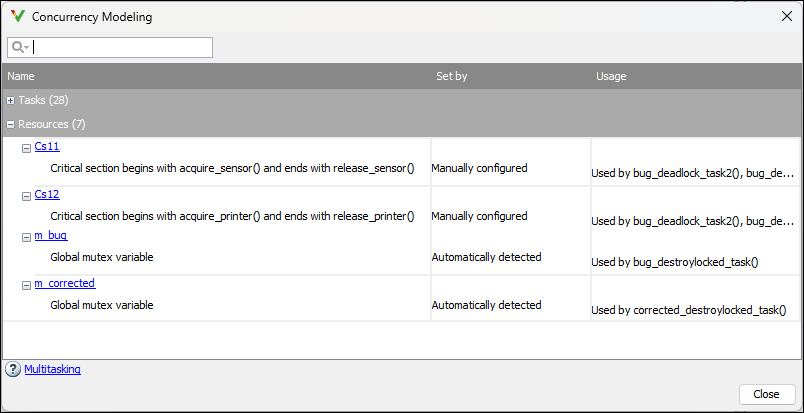Click the help question mark icon
The image size is (804, 413).
tap(13, 369)
